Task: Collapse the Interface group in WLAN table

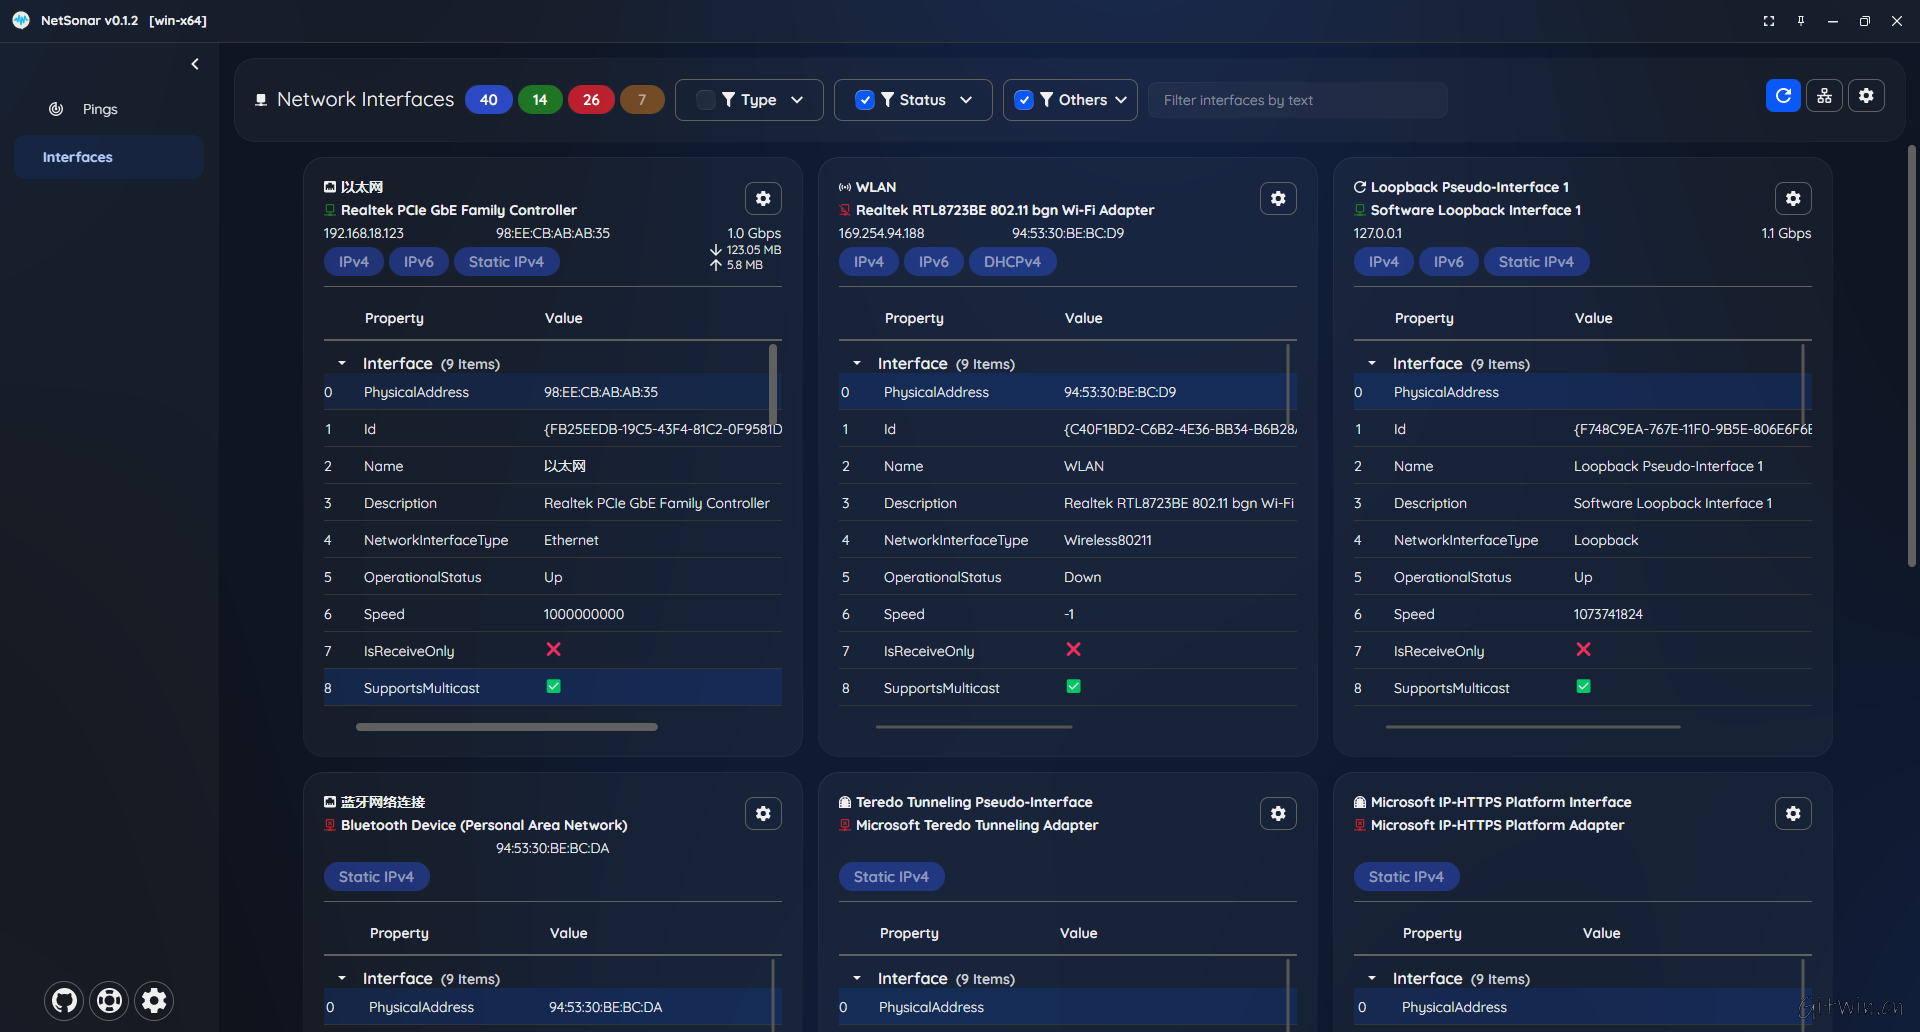Action: [x=857, y=364]
